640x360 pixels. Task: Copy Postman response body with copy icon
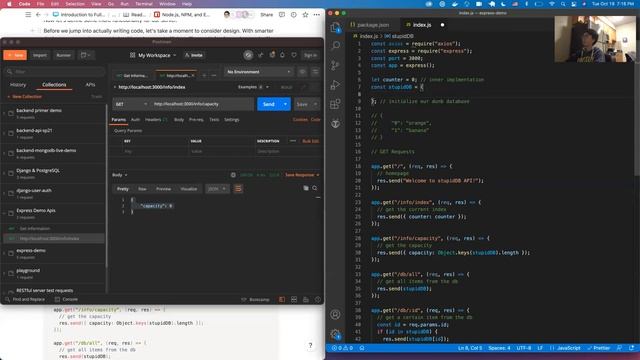[306, 188]
